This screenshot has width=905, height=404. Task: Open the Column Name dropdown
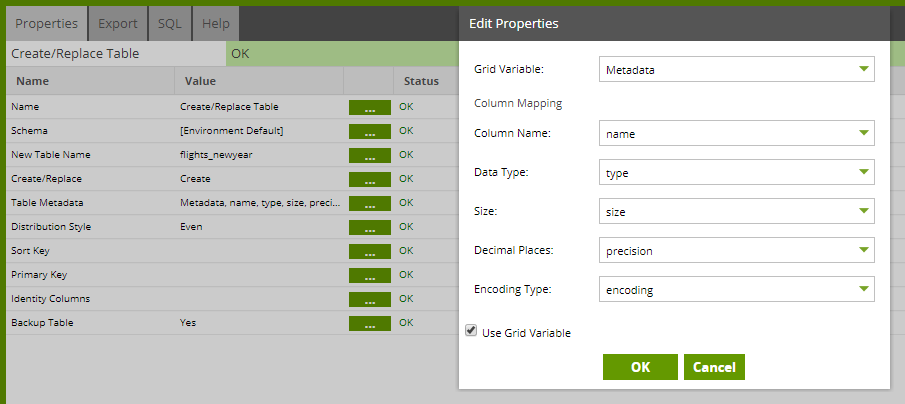tap(737, 133)
